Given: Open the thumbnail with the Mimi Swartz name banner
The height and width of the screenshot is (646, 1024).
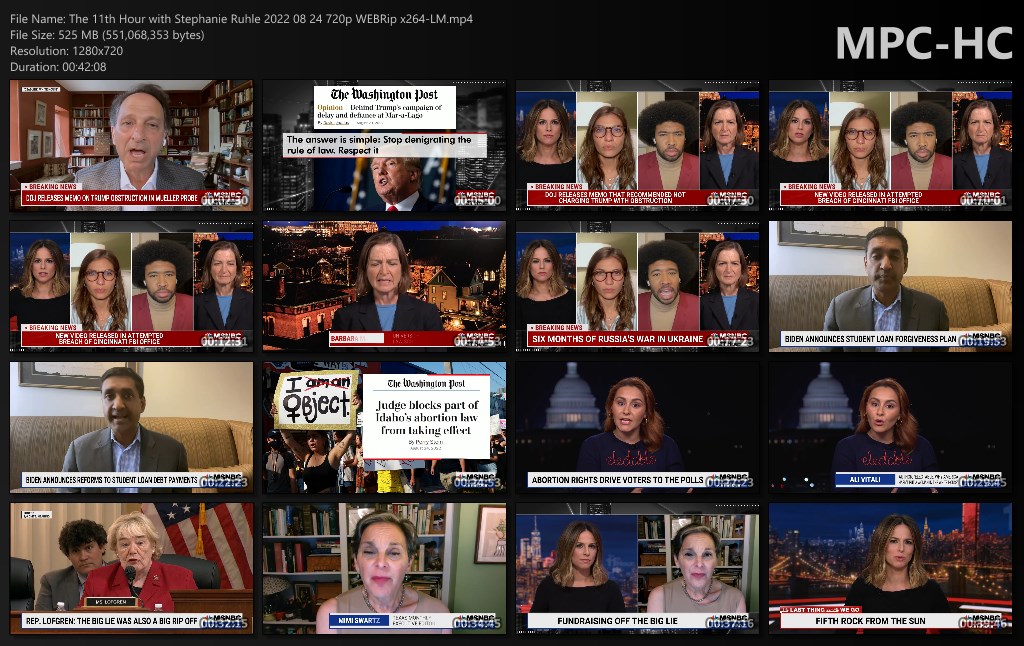Looking at the screenshot, I should [384, 568].
